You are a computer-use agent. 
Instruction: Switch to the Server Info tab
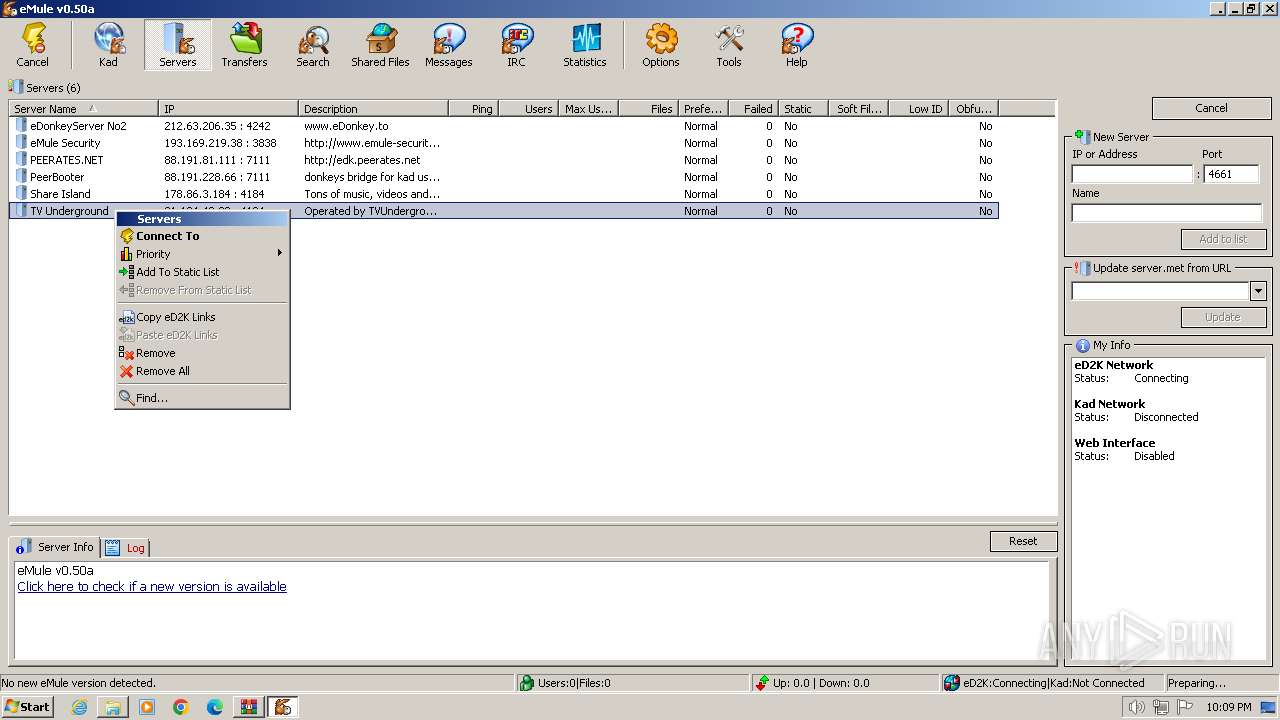[x=55, y=547]
